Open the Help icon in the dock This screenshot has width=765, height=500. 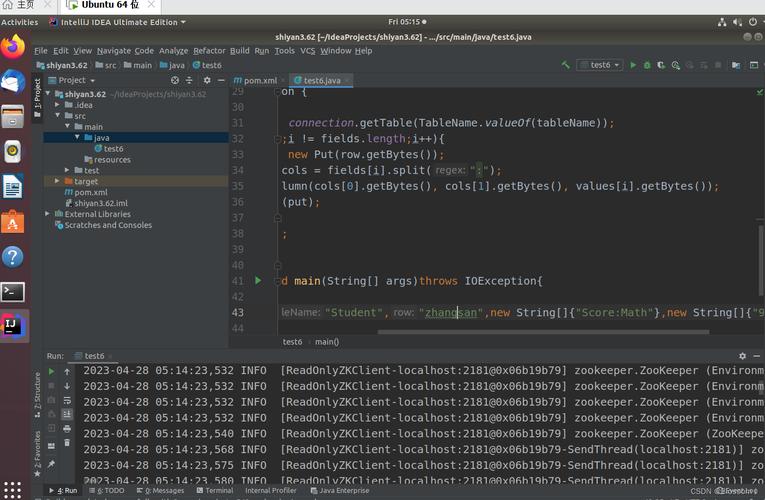point(13,257)
